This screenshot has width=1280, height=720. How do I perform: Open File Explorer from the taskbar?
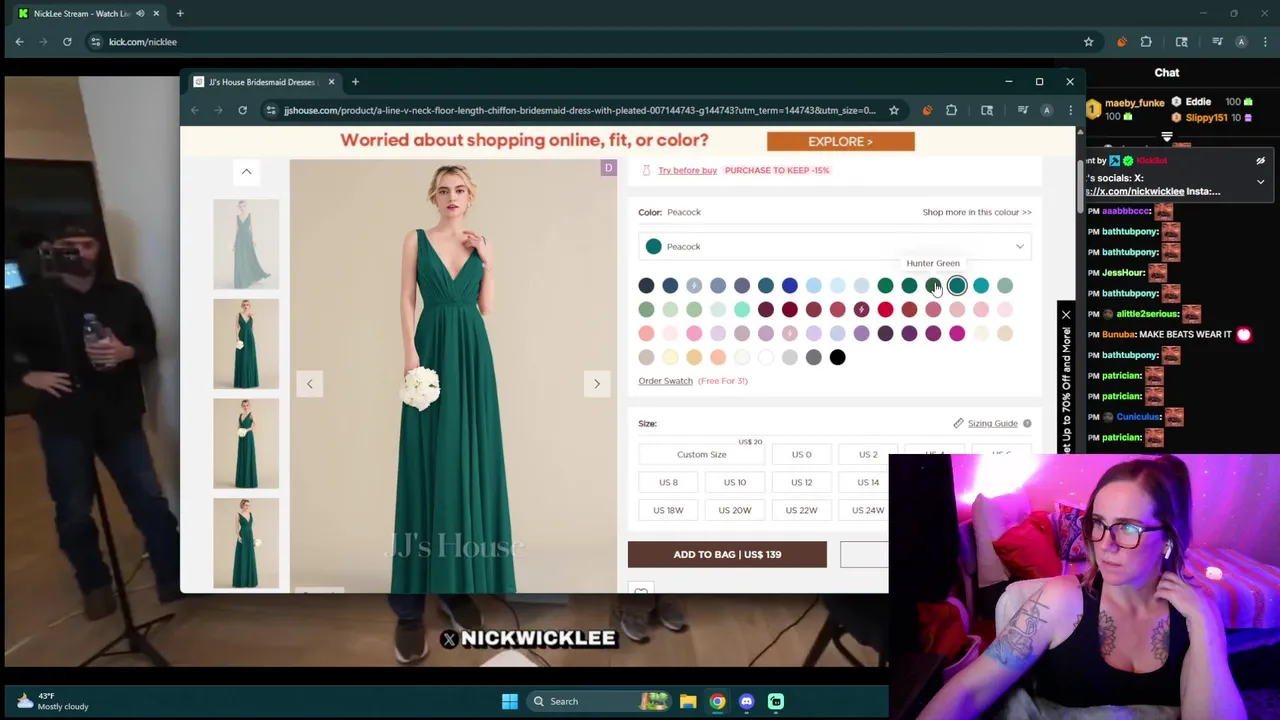click(688, 701)
